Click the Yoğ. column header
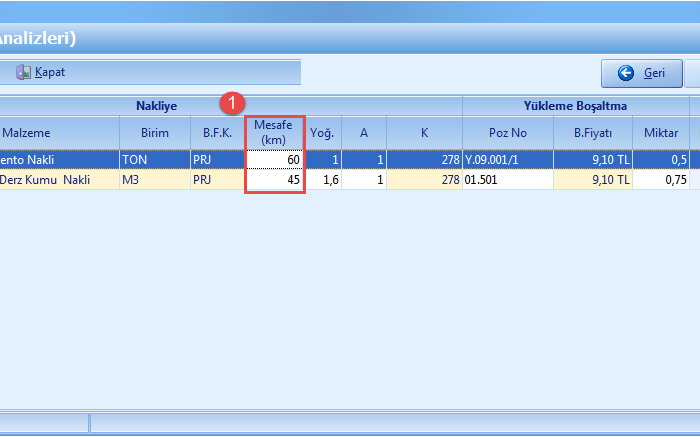Image resolution: width=700 pixels, height=437 pixels. (x=322, y=133)
